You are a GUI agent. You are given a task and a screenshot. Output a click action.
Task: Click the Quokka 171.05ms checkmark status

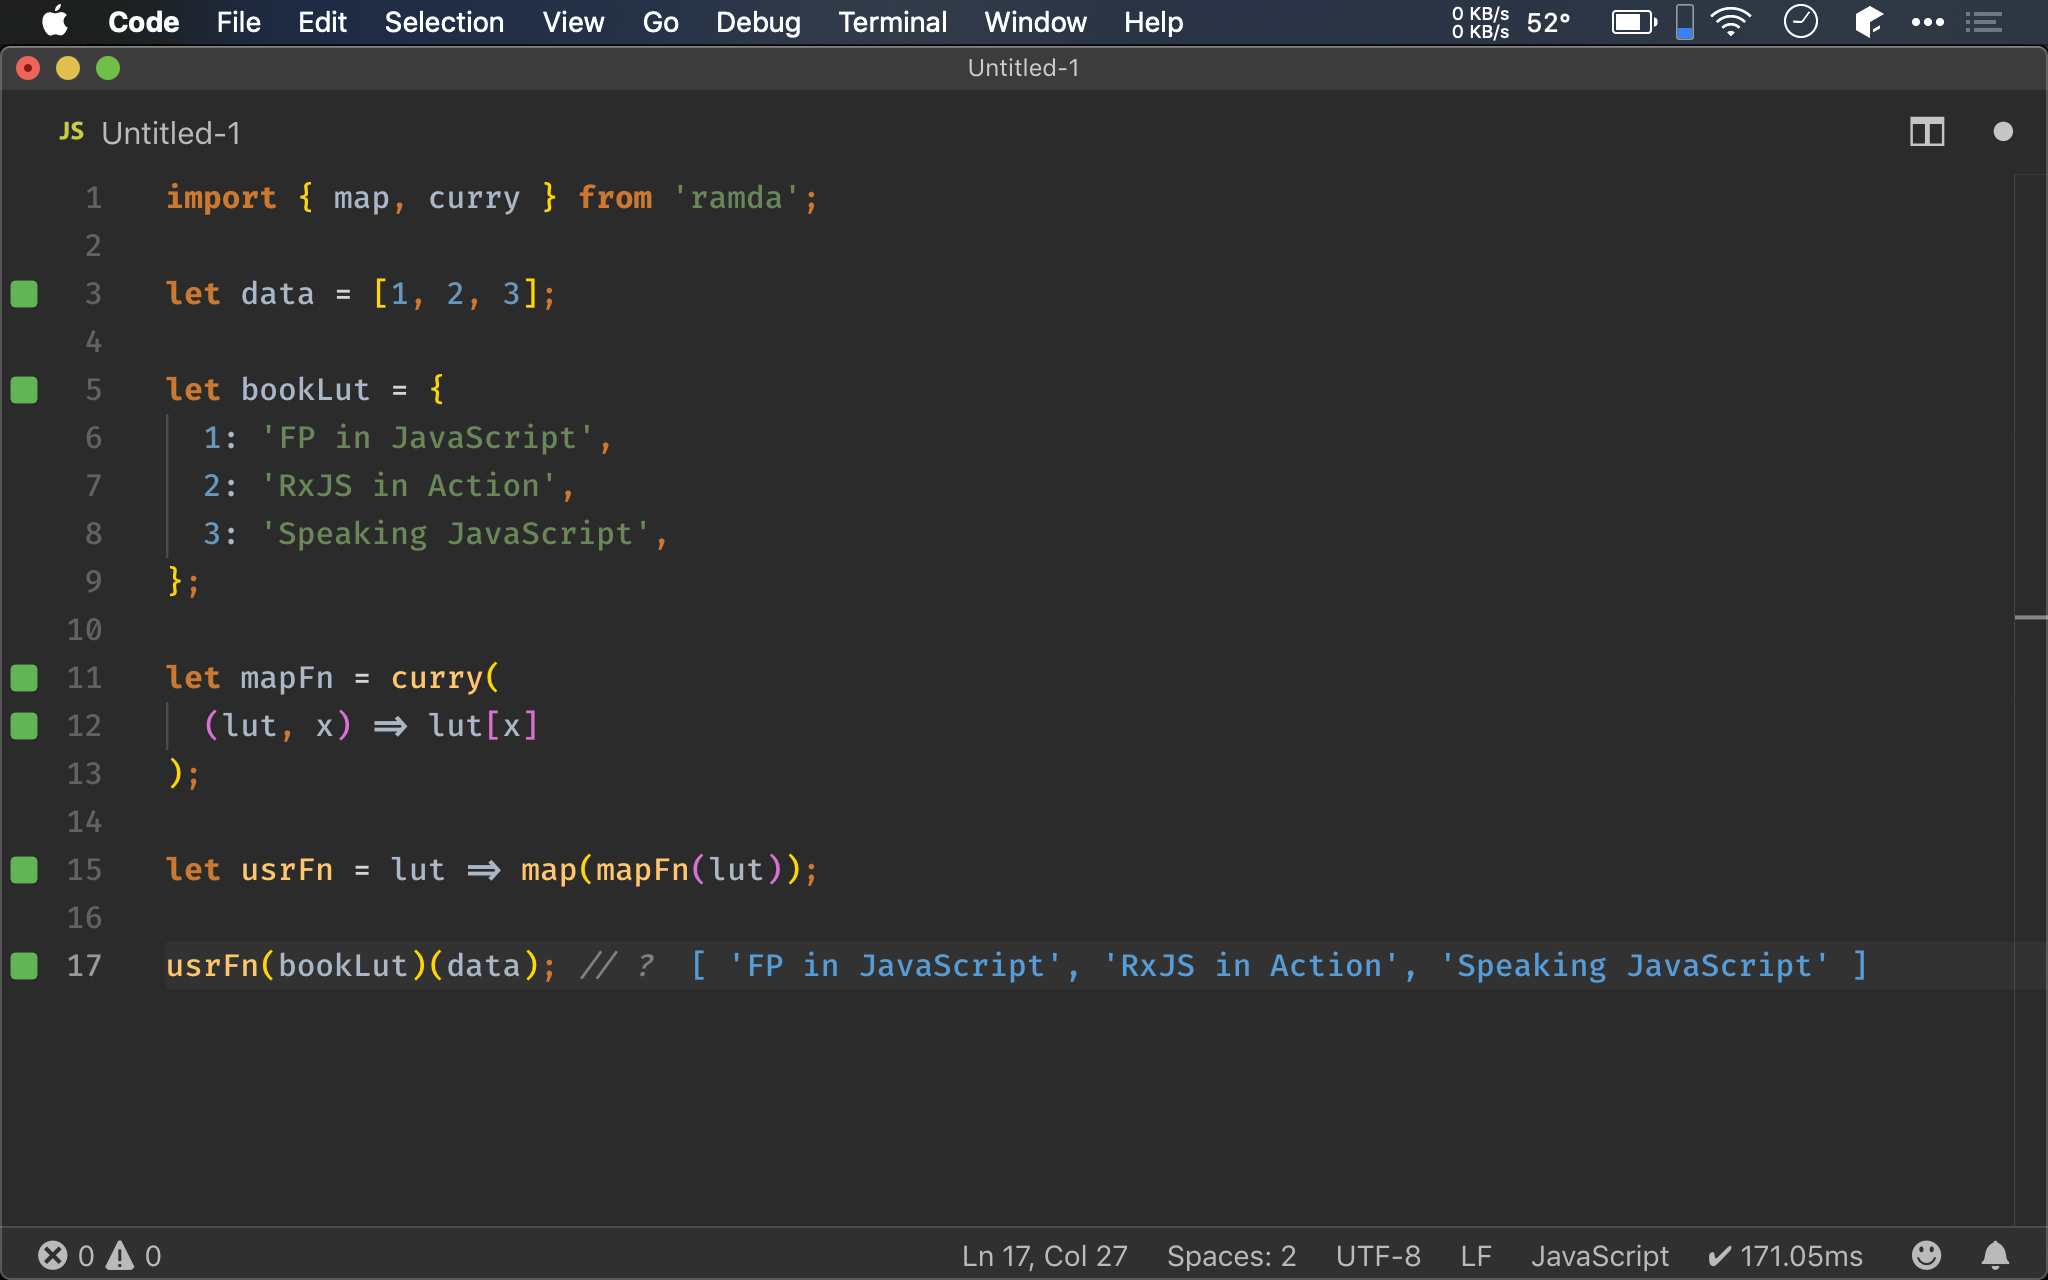click(x=1786, y=1255)
